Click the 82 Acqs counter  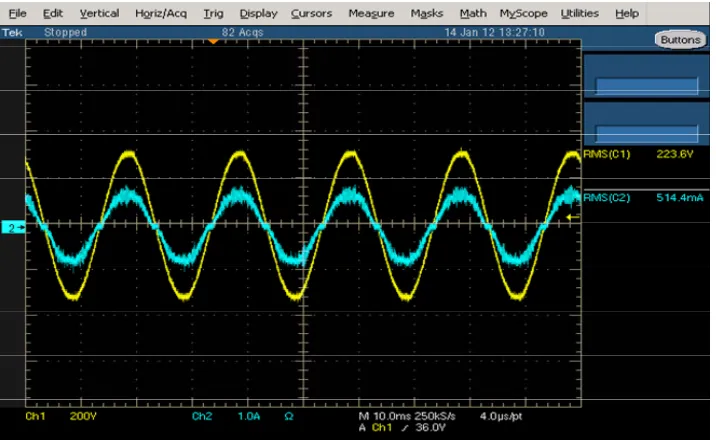pos(242,32)
